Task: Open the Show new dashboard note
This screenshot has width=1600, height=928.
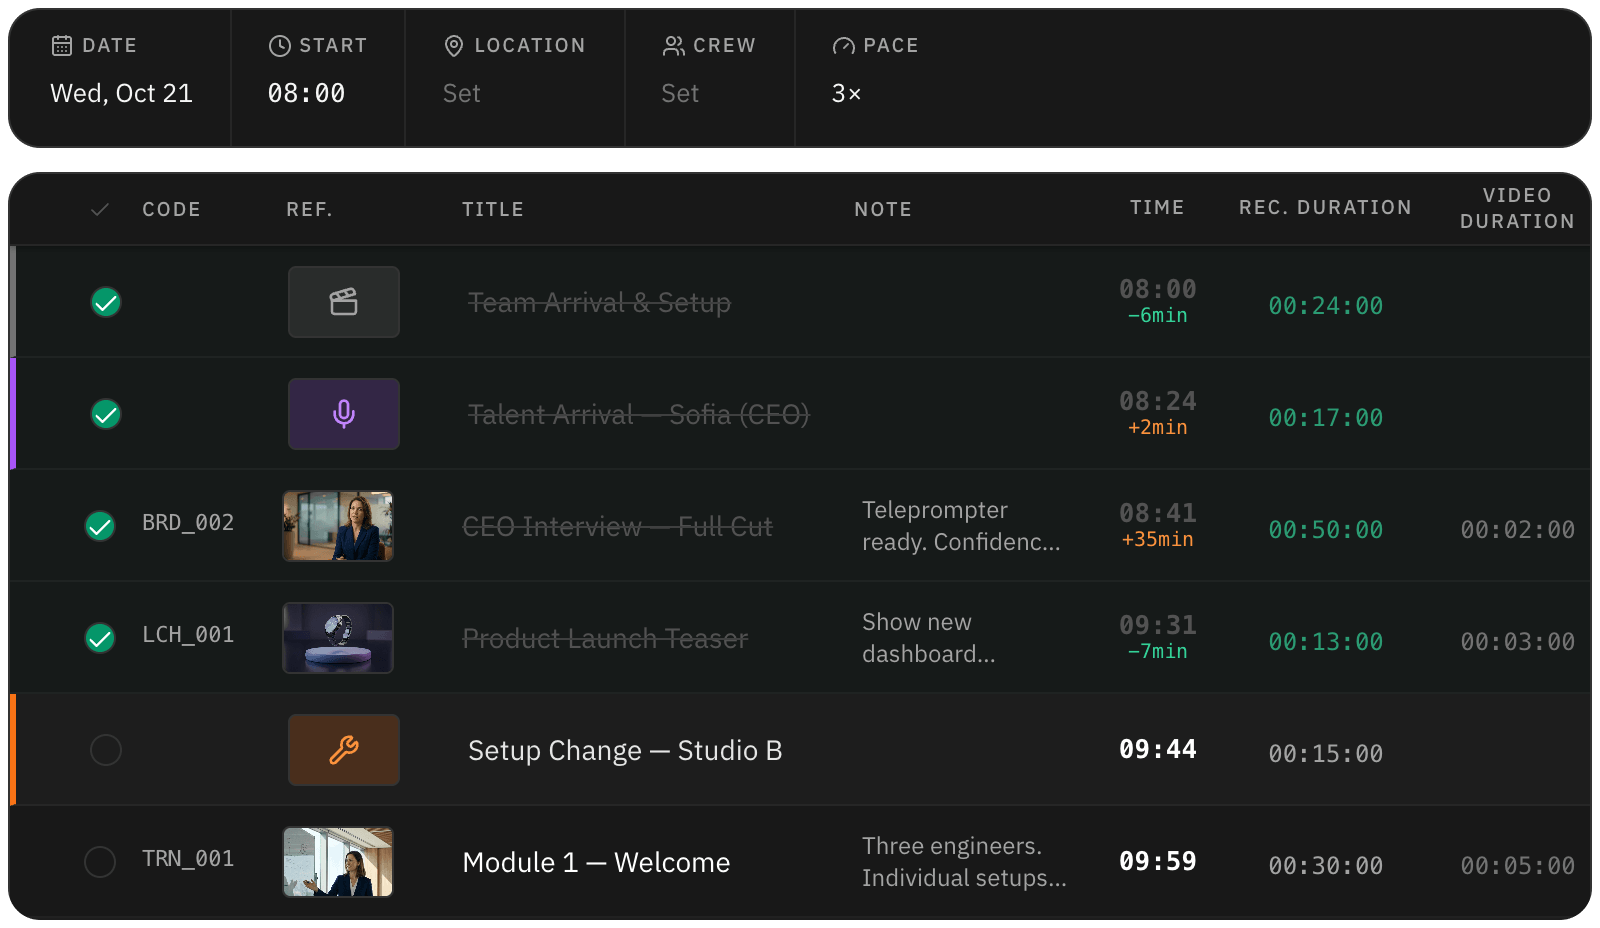Action: pos(929,638)
